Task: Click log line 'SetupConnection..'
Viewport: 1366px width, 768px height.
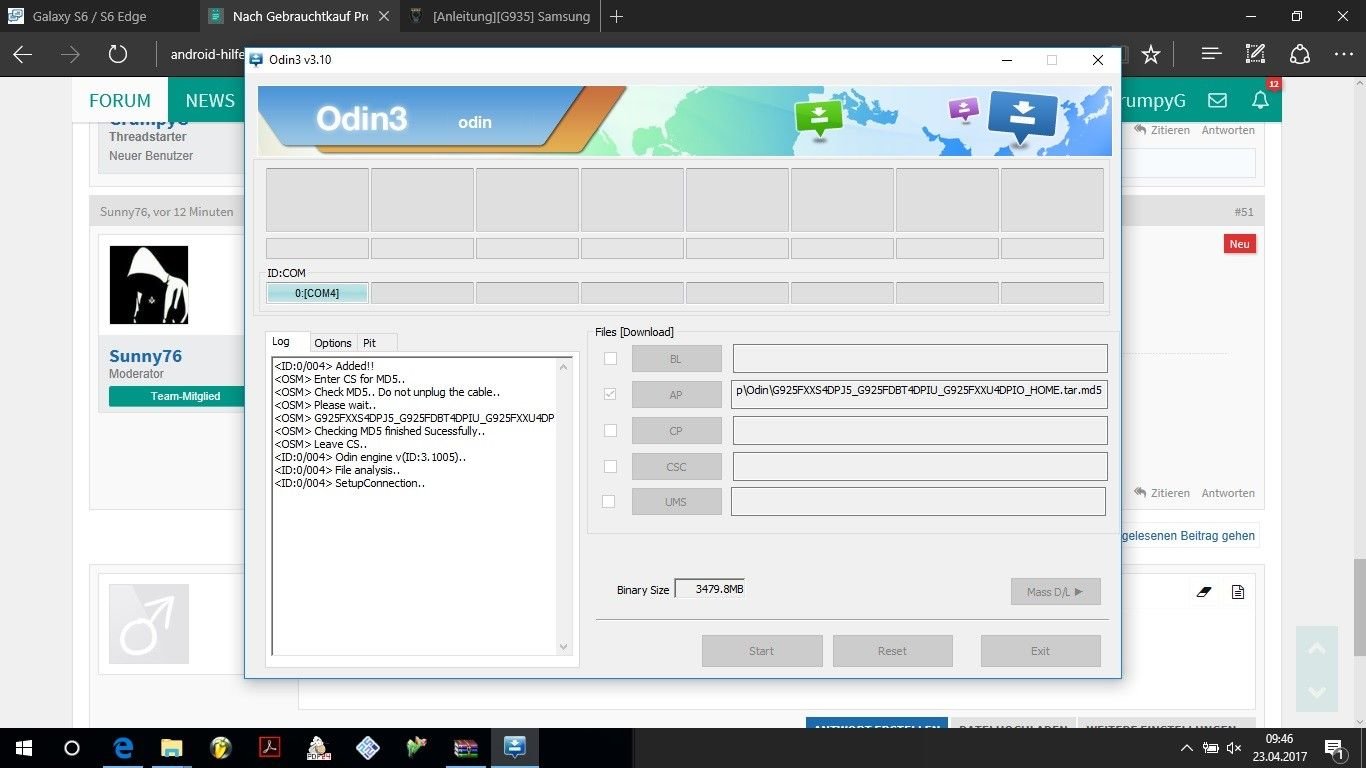Action: coord(349,483)
